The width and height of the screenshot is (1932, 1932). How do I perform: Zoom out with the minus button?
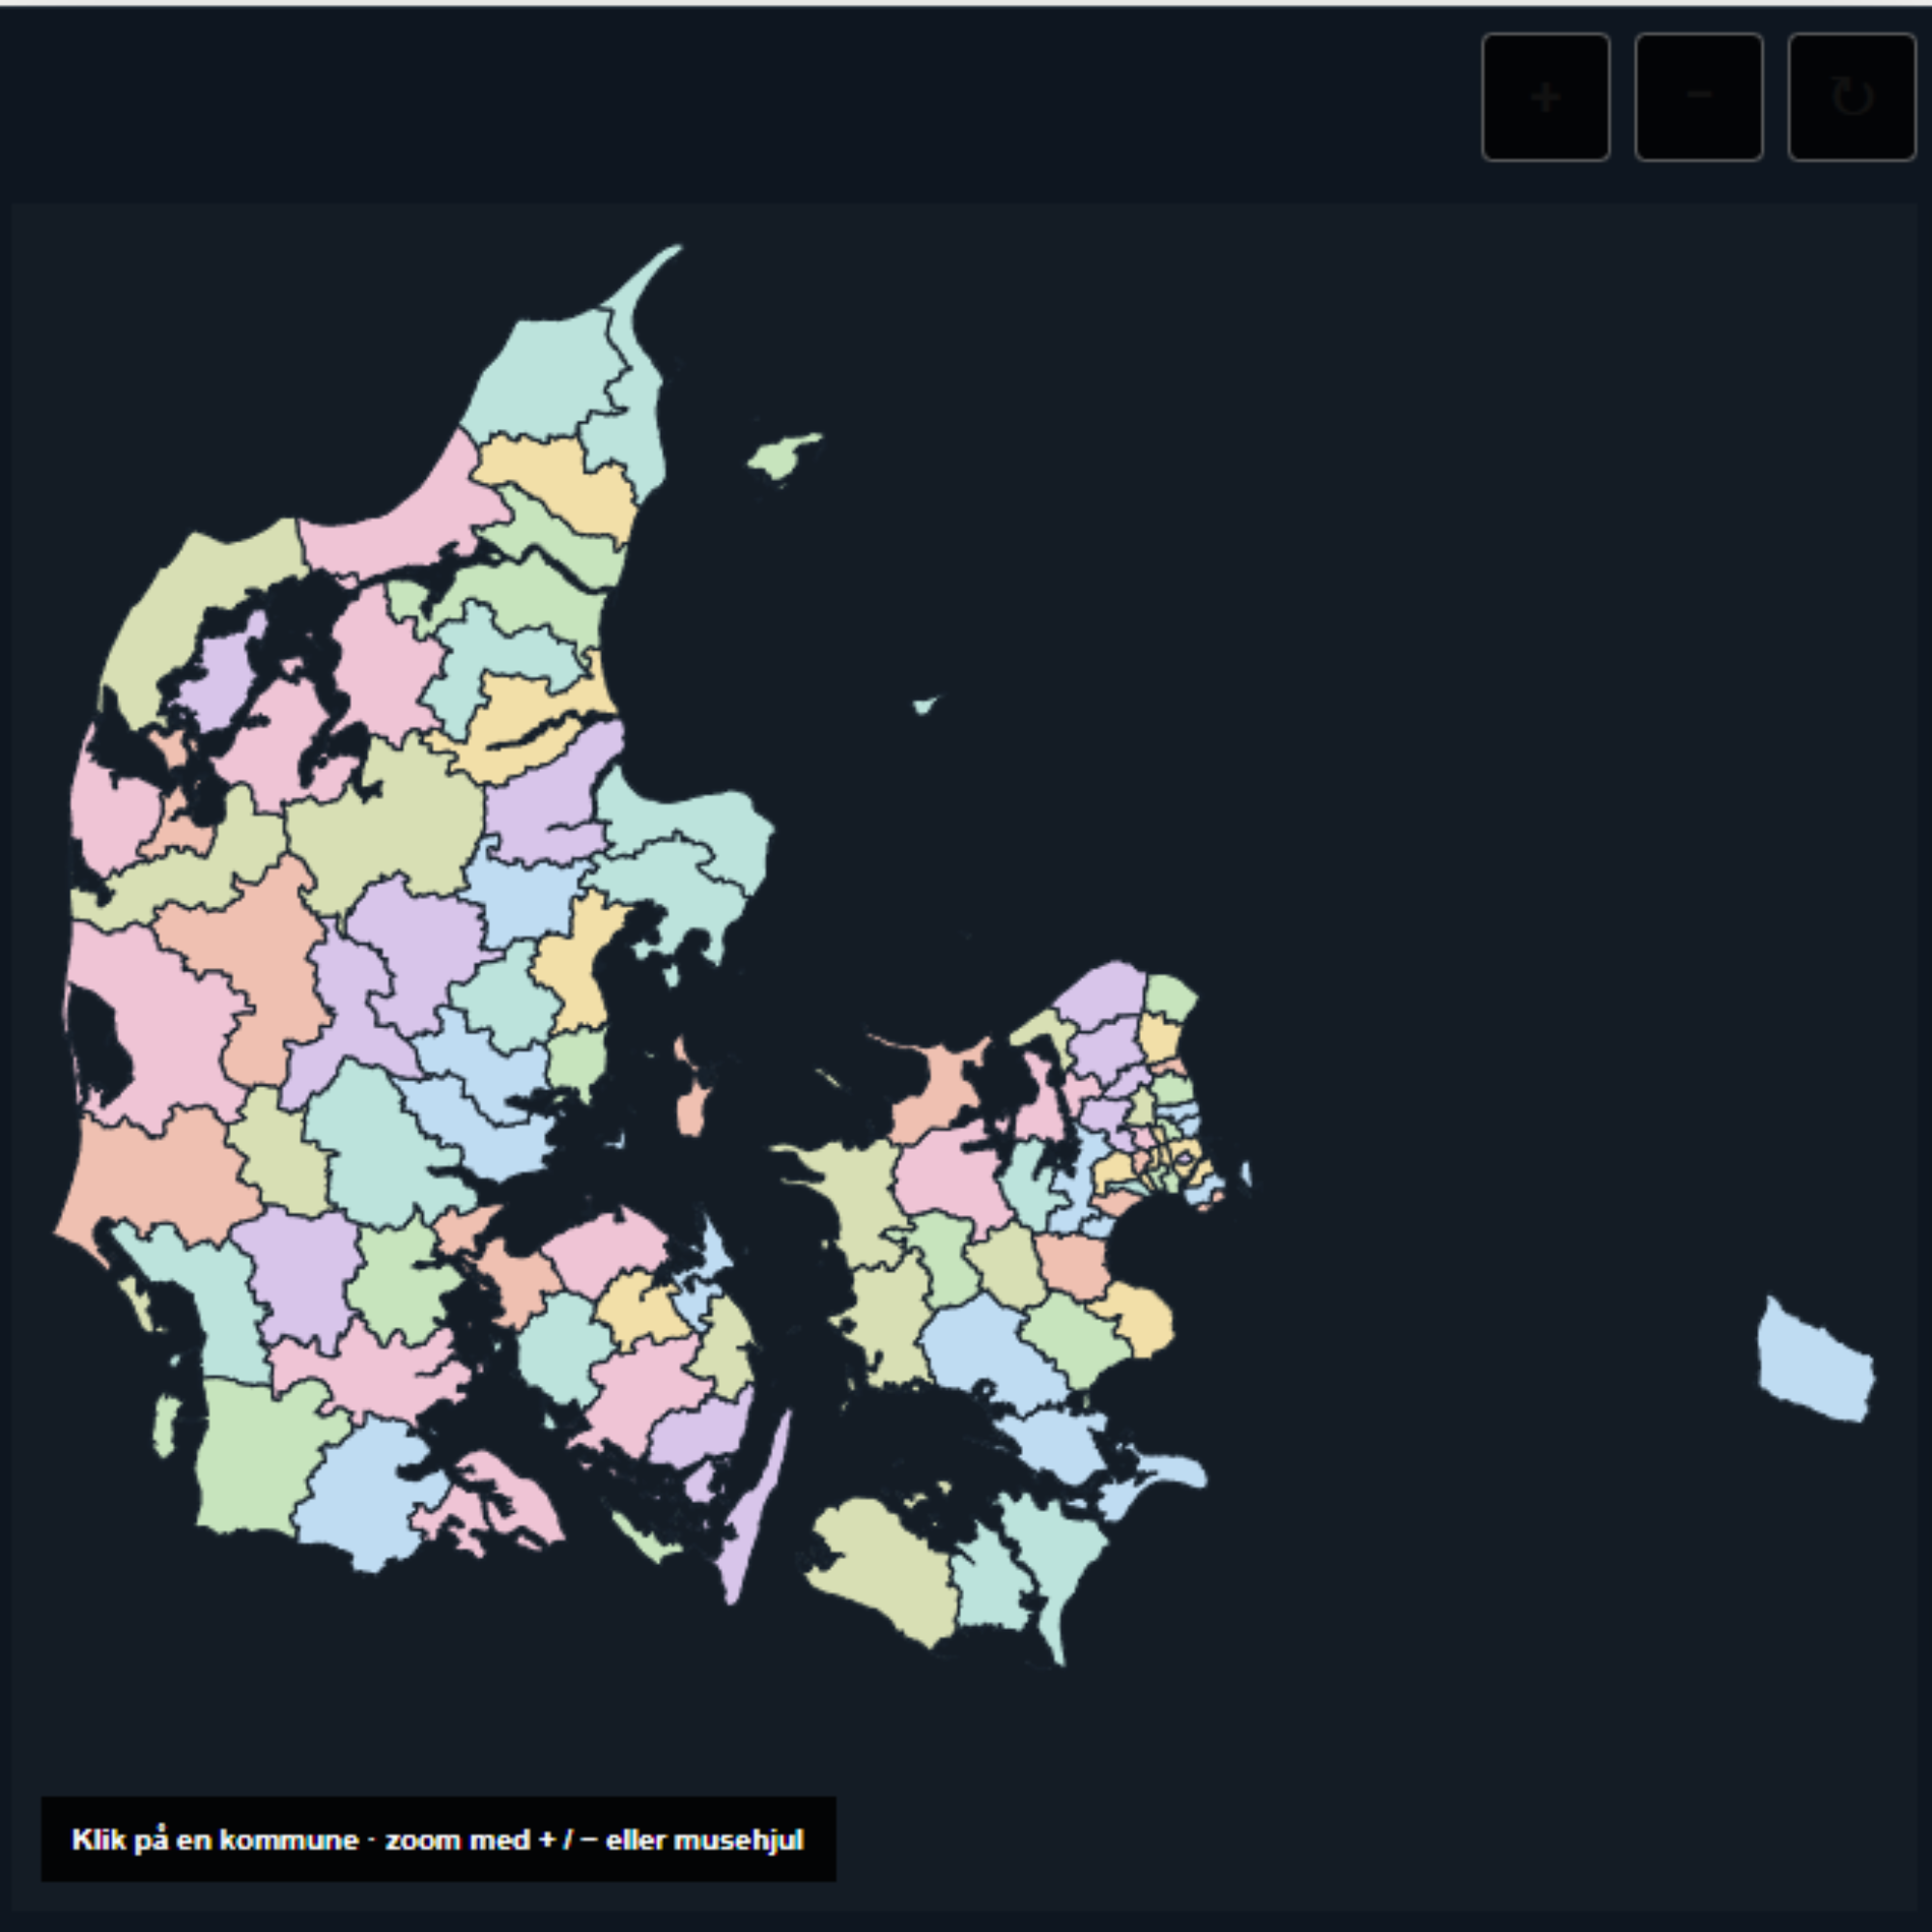1698,97
